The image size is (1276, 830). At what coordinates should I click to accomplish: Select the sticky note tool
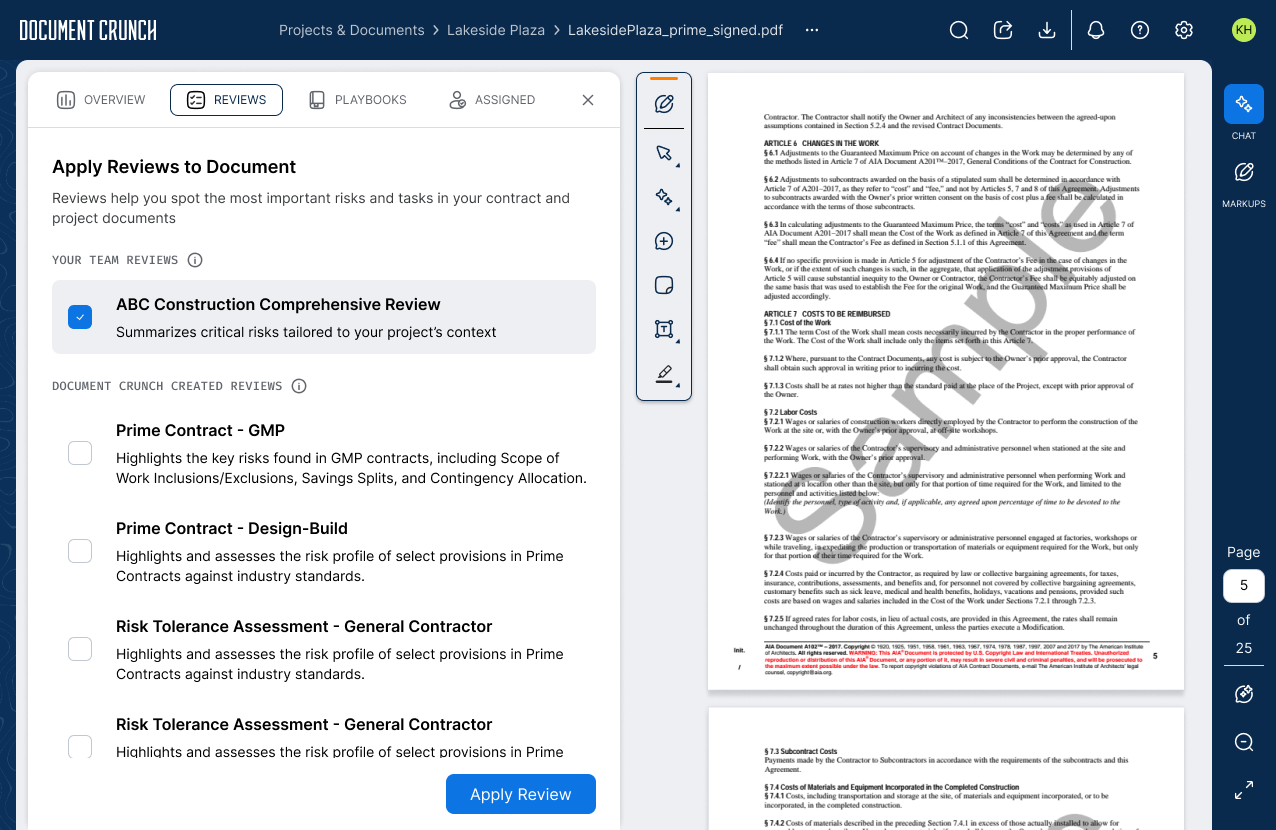pyautogui.click(x=664, y=285)
